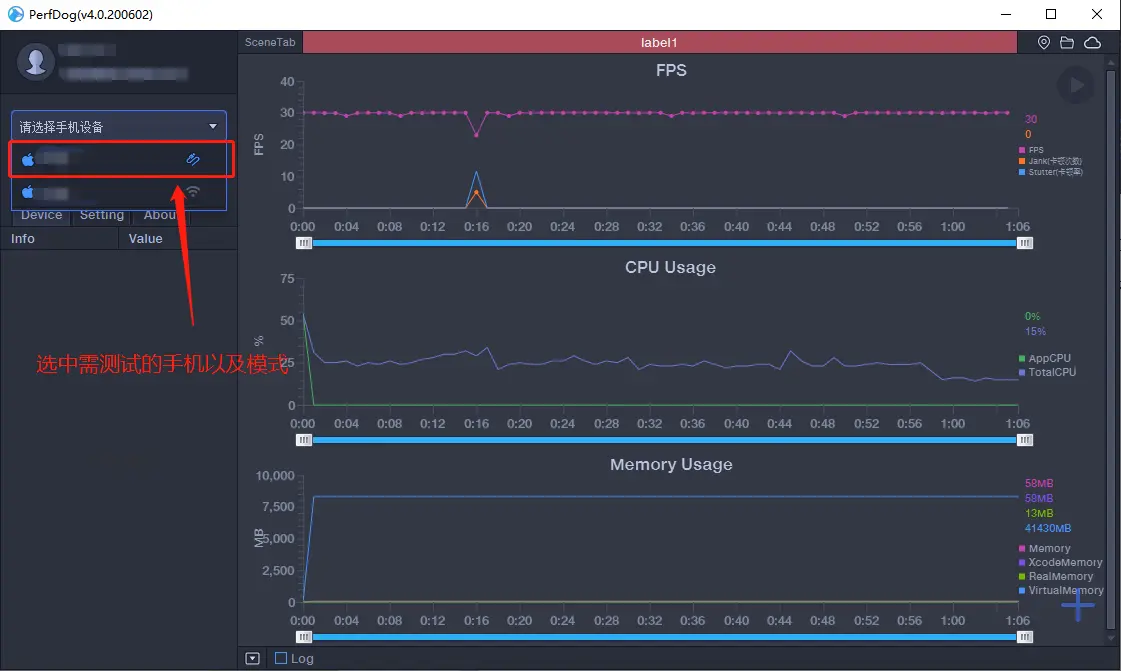Click the Memory Usage chart right range handle
1121x671 pixels.
pyautogui.click(x=1024, y=637)
